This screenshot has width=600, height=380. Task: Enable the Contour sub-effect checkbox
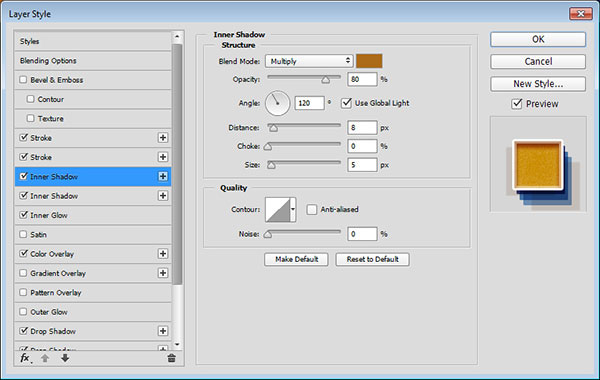pos(31,99)
